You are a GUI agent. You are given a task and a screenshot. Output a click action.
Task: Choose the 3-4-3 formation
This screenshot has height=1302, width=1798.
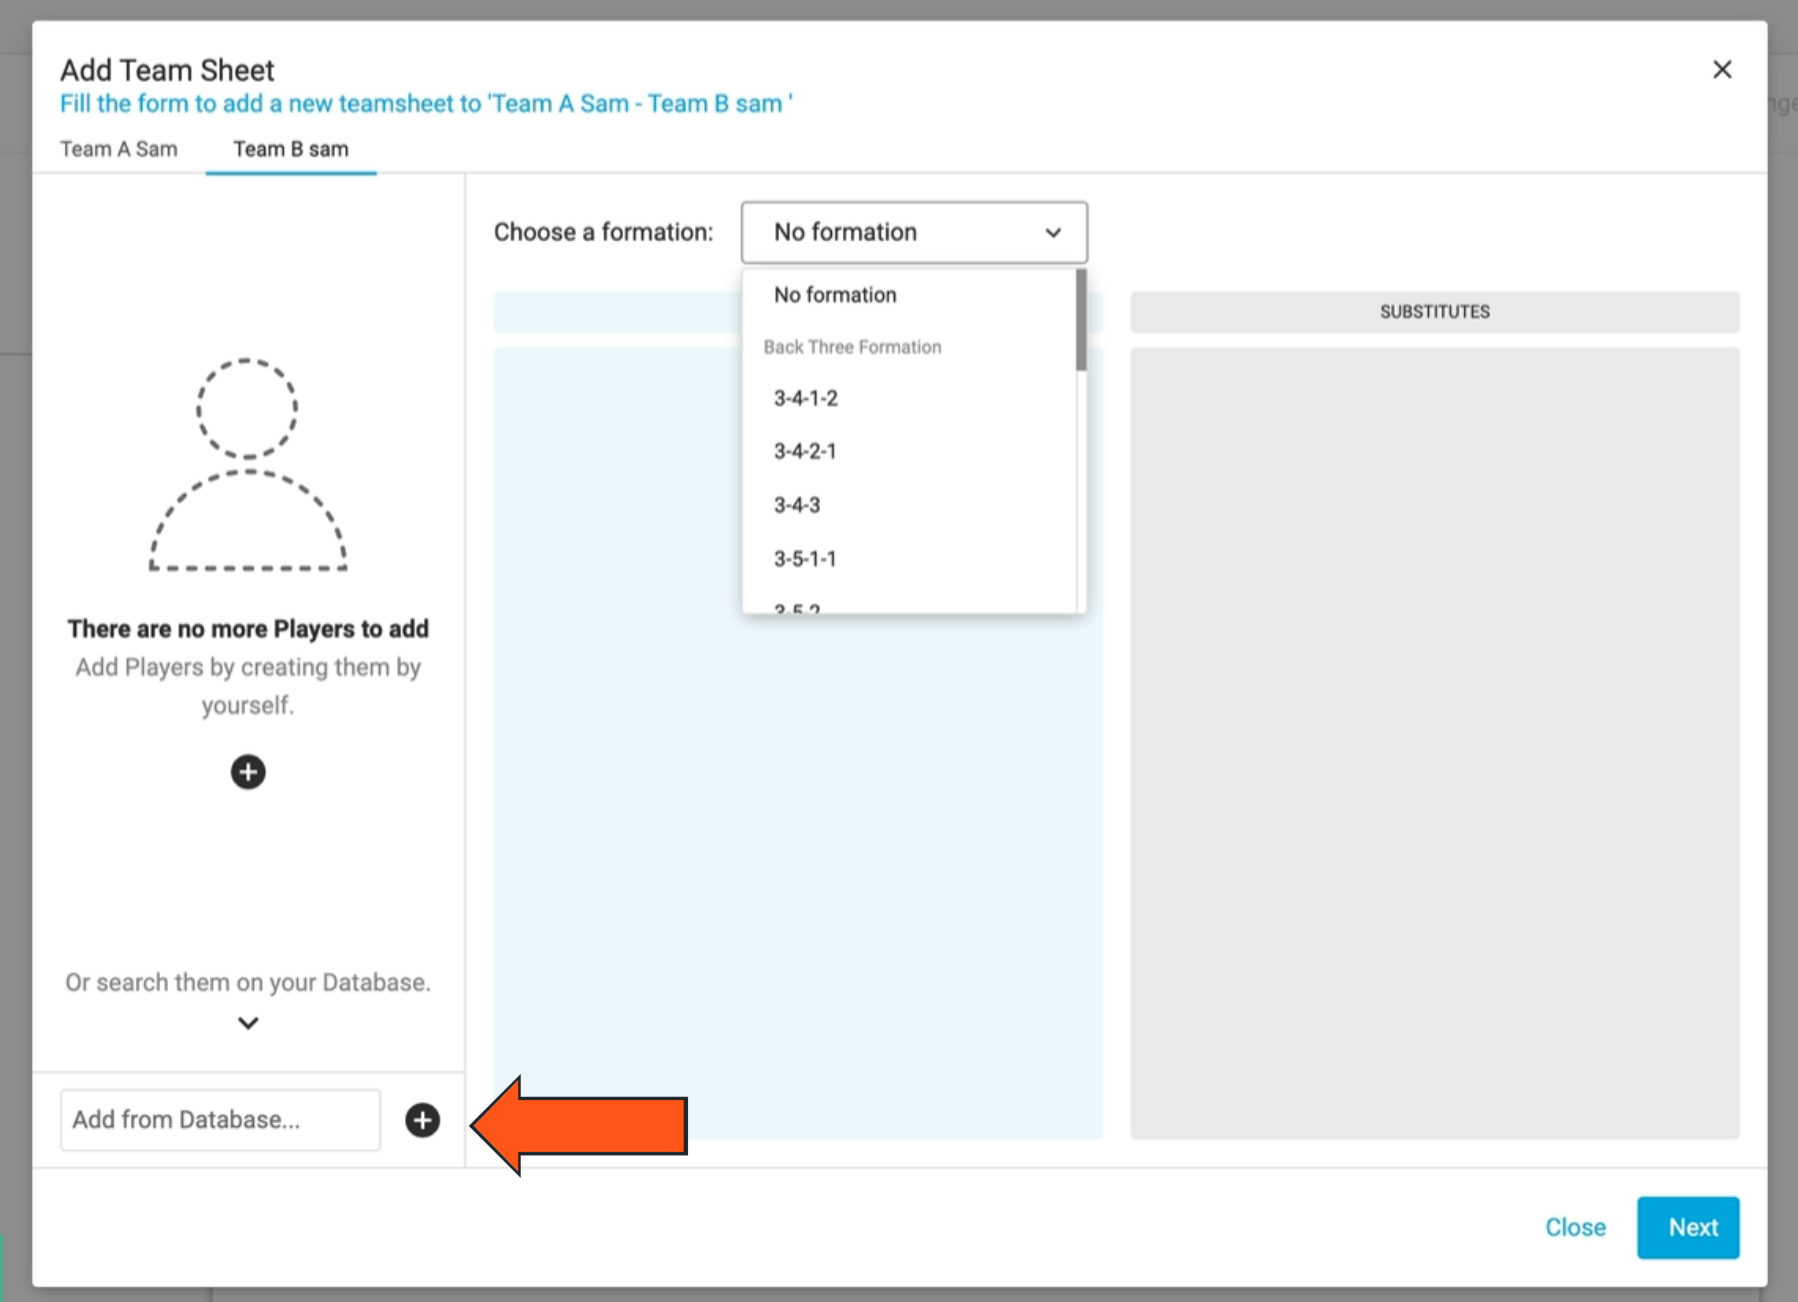click(x=909, y=505)
